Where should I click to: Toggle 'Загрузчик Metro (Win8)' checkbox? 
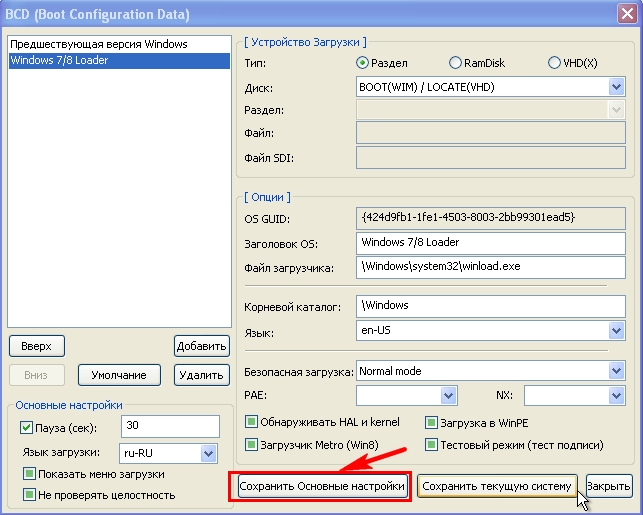tap(252, 444)
